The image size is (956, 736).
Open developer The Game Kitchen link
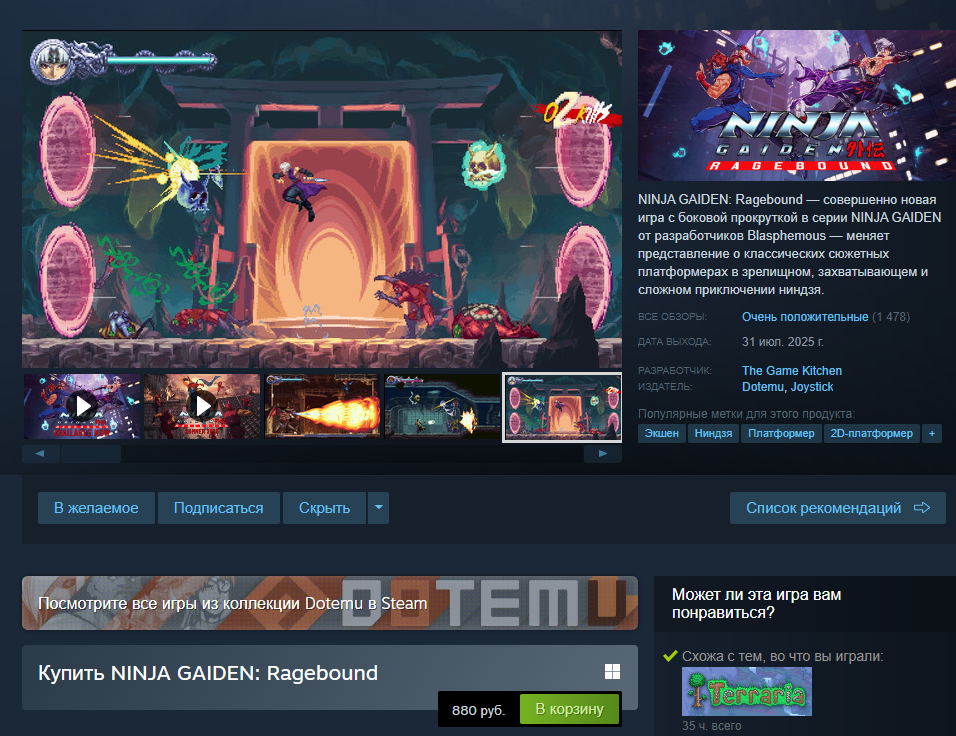point(791,371)
